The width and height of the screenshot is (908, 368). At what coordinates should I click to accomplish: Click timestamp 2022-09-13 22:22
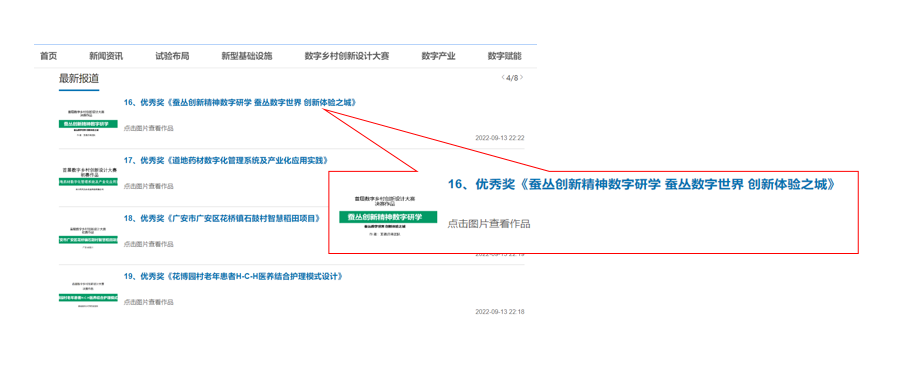(x=500, y=138)
